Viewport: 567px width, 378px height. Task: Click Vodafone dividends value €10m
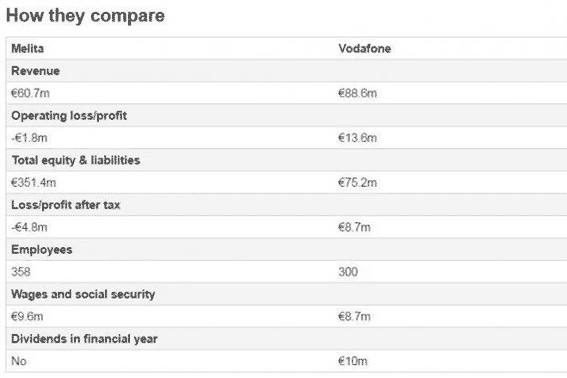tap(353, 361)
